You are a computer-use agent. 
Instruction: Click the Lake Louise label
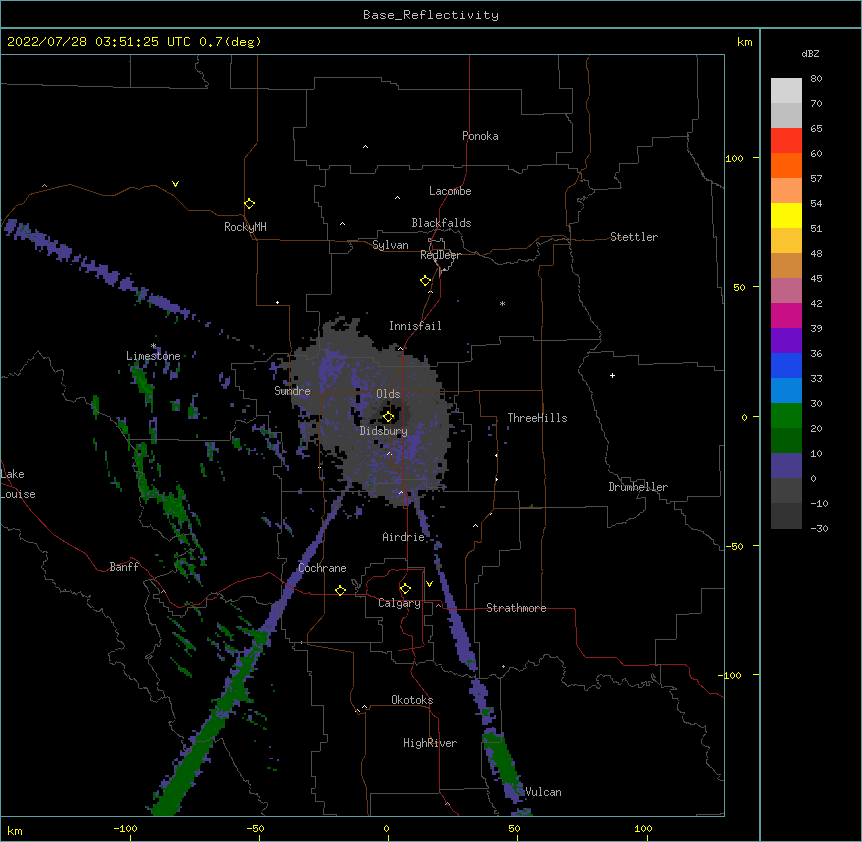click(18, 484)
